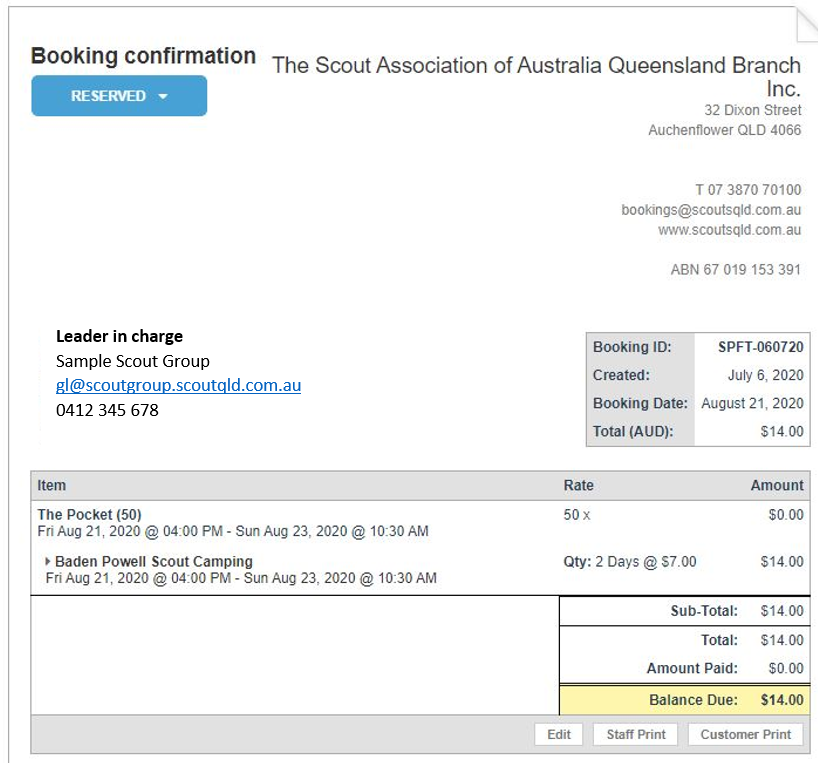Select the Amount column header

tap(777, 486)
